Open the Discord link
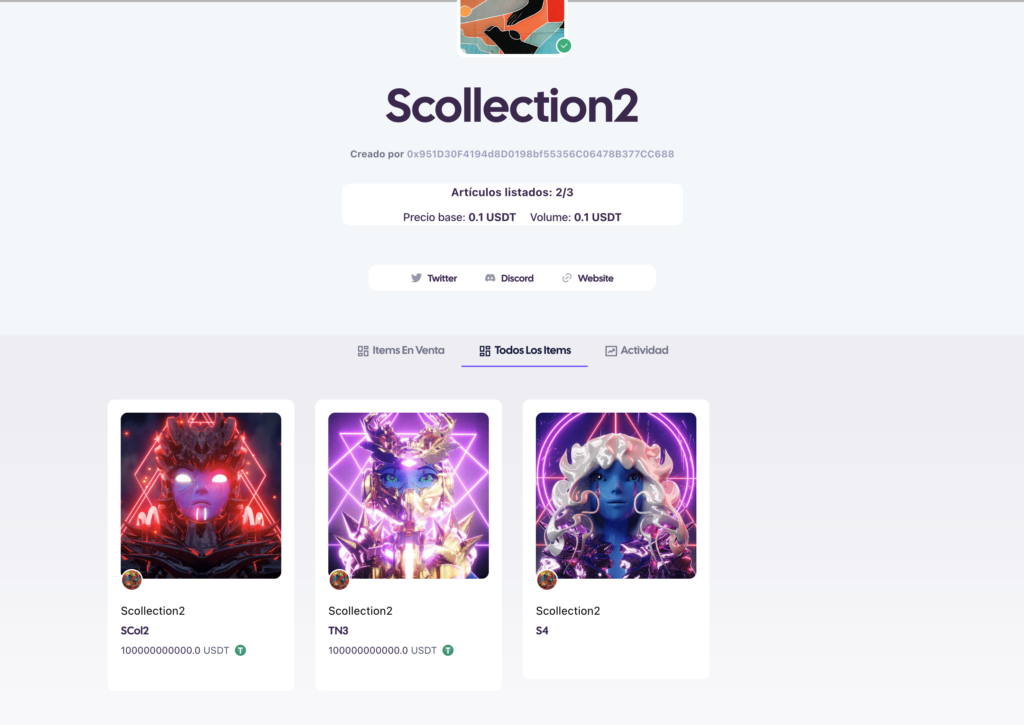Image resolution: width=1024 pixels, height=725 pixels. 509,278
